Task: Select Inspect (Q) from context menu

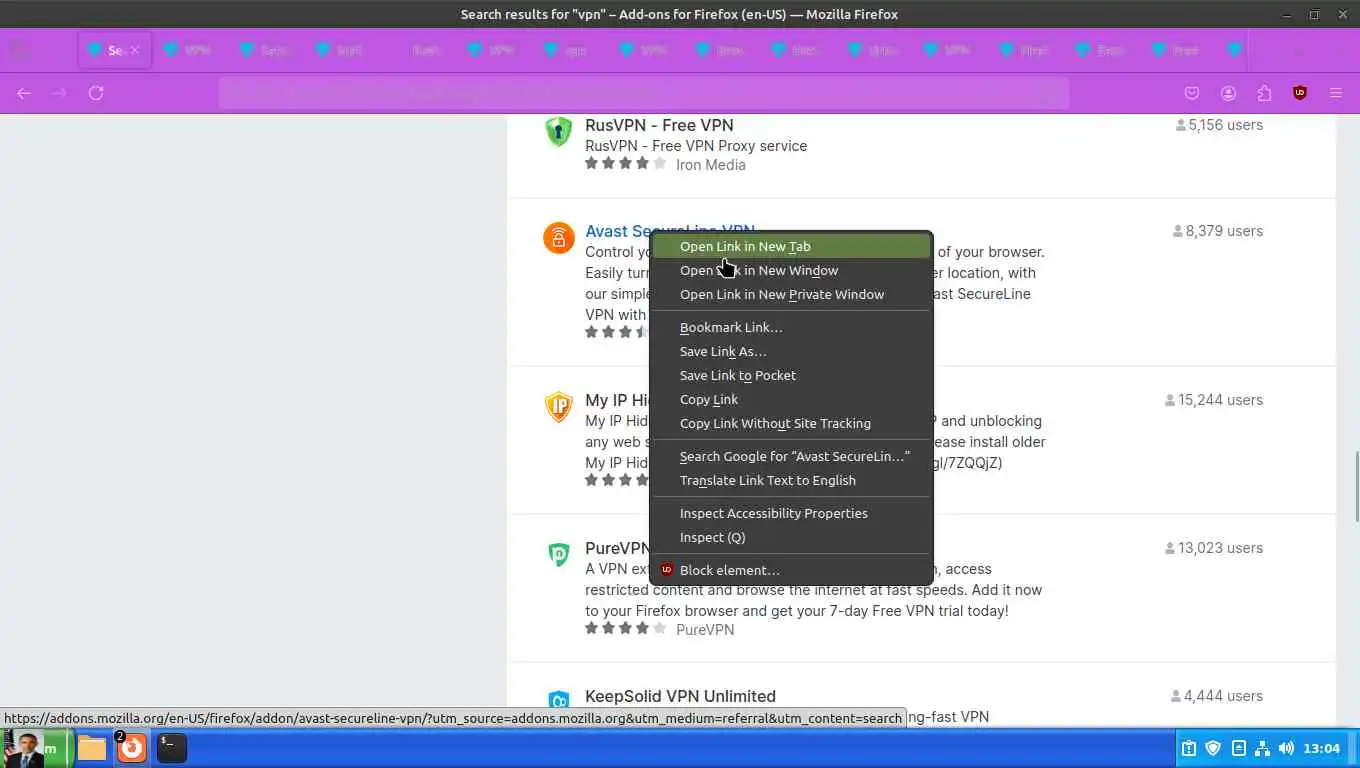Action: [x=791, y=537]
